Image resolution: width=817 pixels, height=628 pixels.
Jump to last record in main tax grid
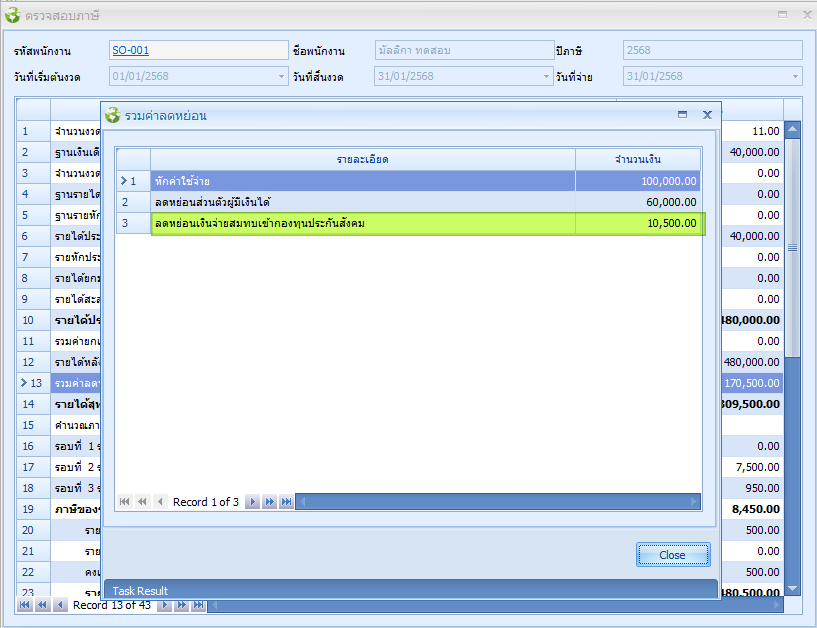pos(198,605)
